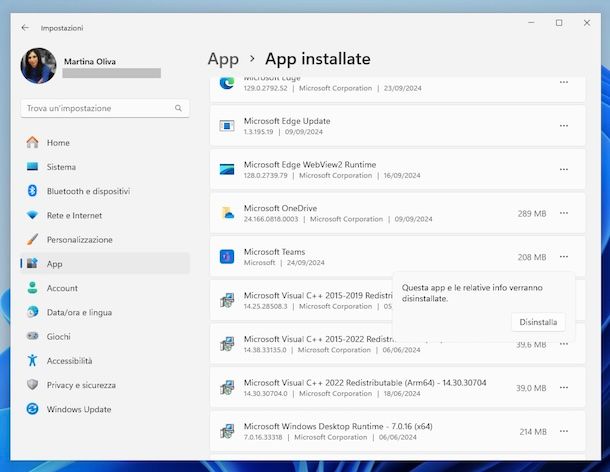Viewport: 610px width, 472px height.
Task: Select Microsoft Edge Update entry text
Action: coord(287,121)
